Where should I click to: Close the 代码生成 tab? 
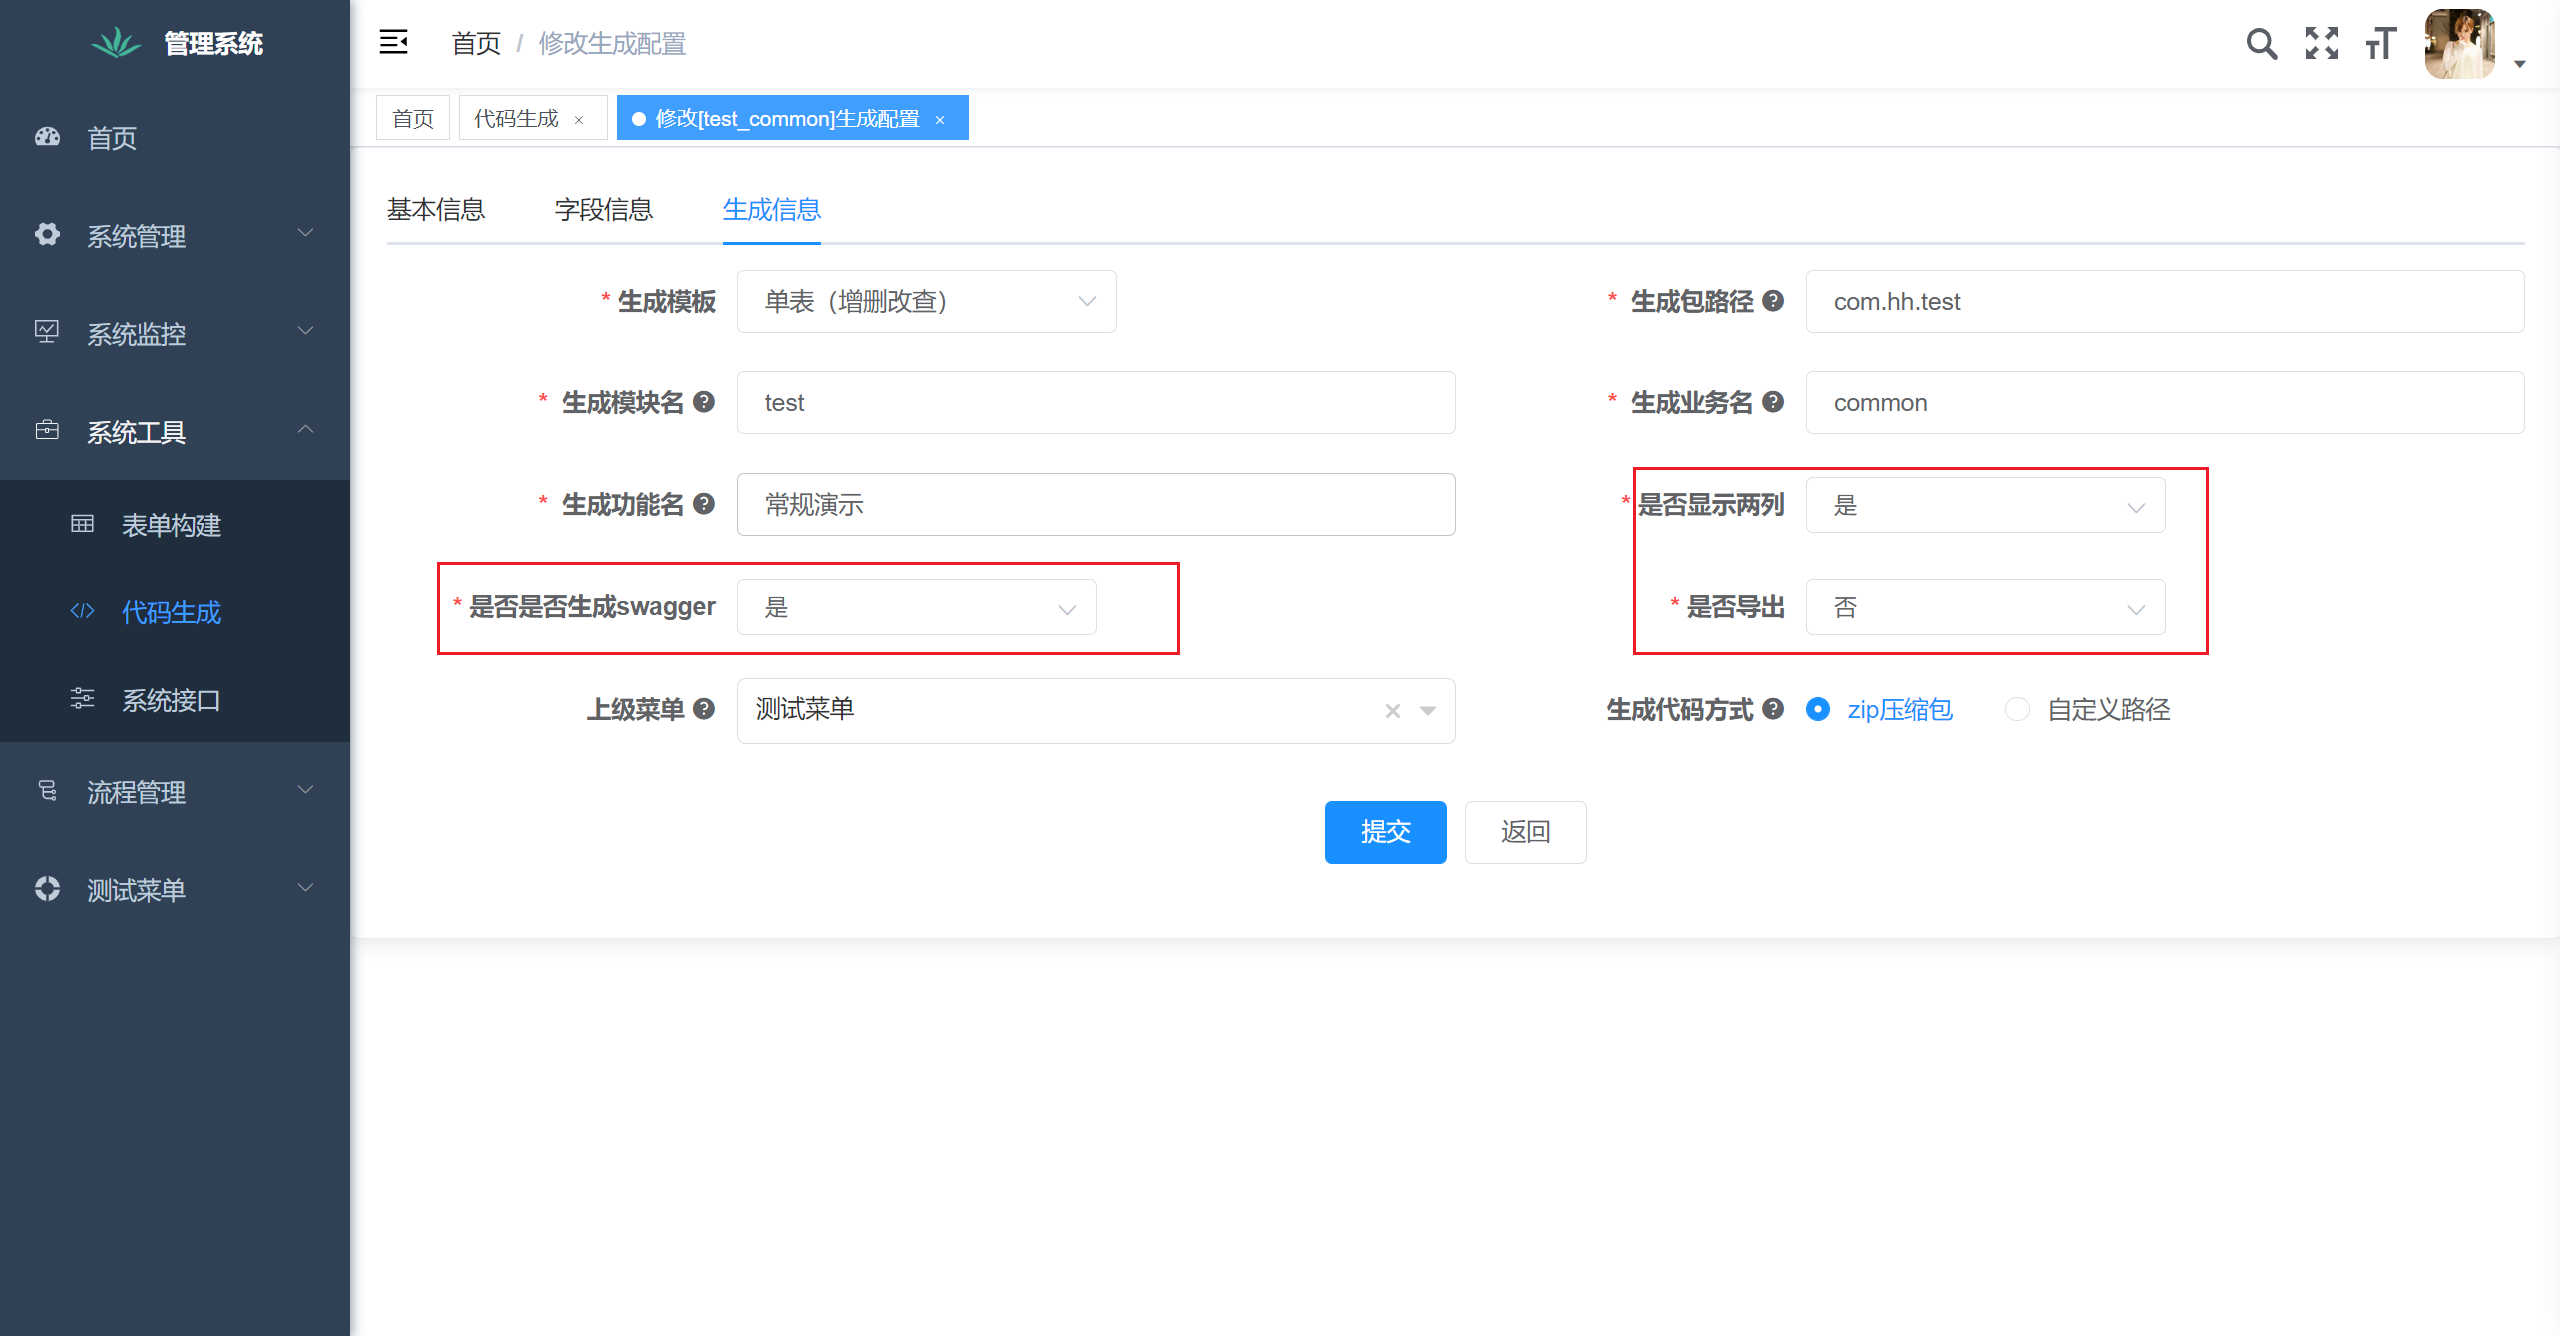point(579,120)
